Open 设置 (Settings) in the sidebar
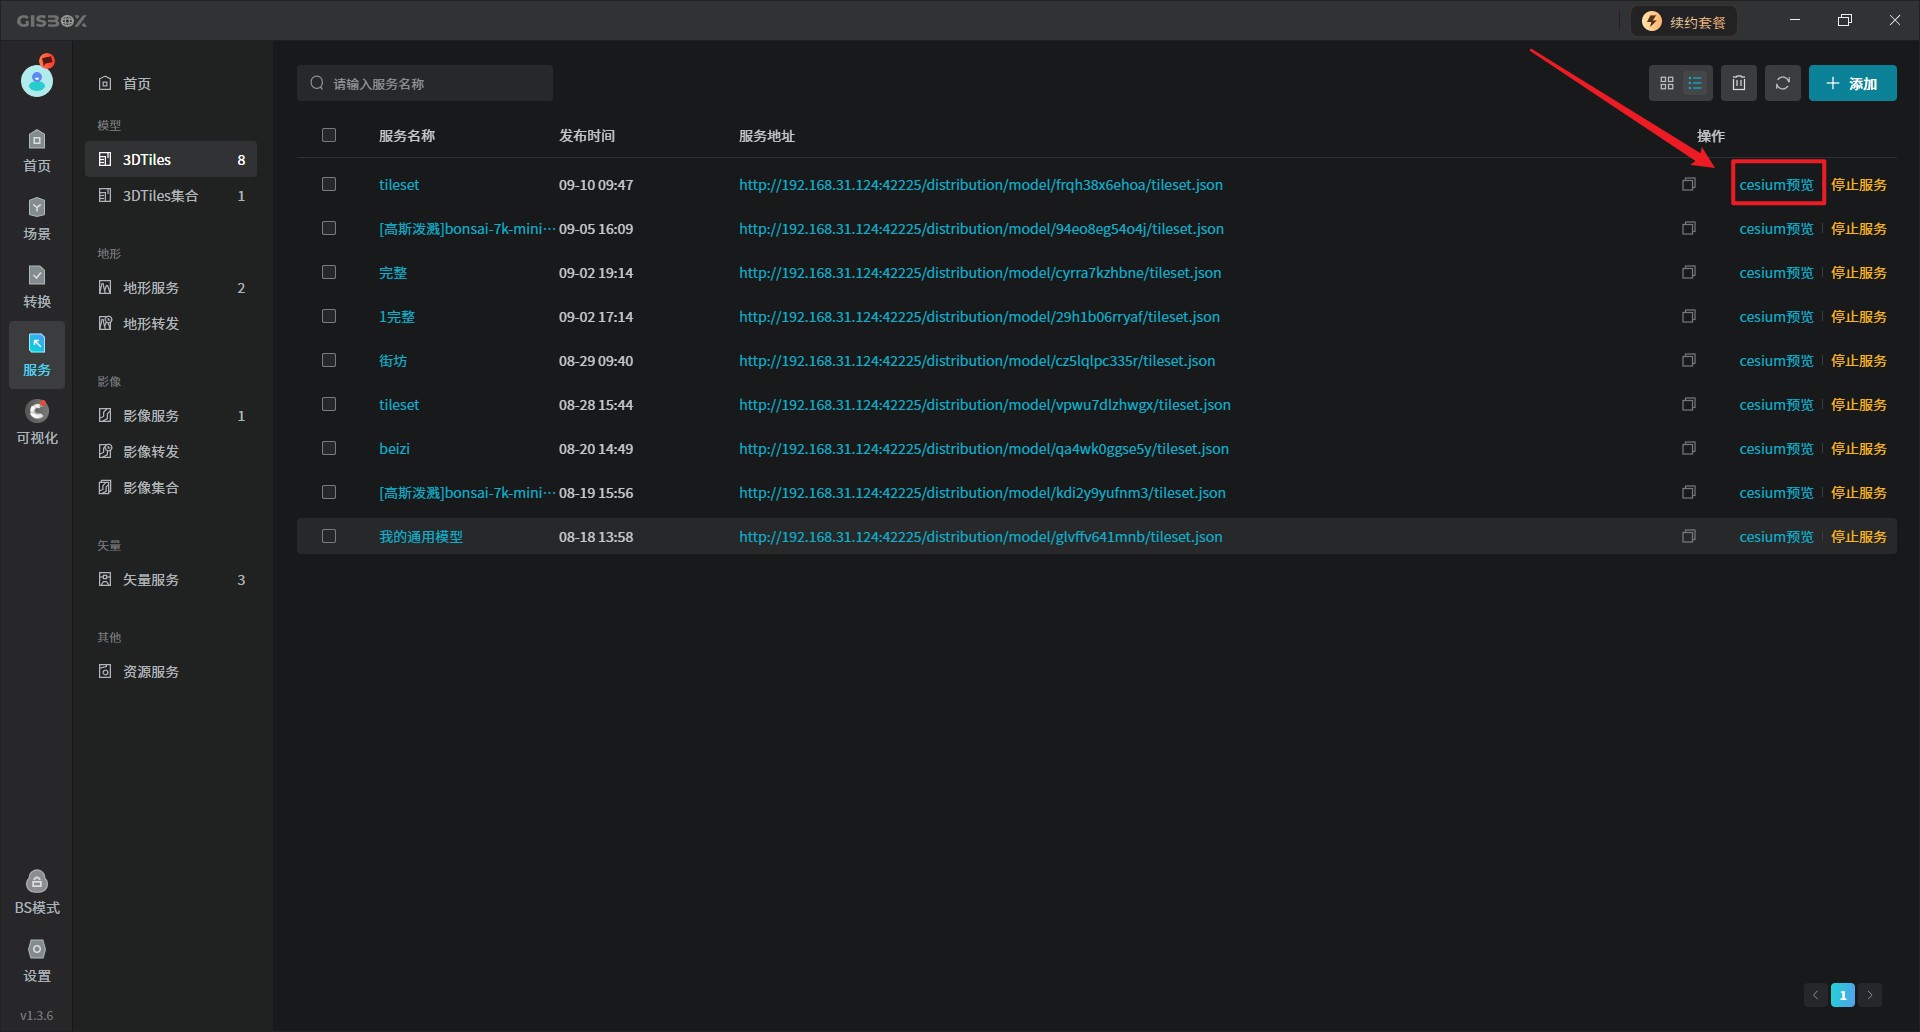 (x=37, y=961)
